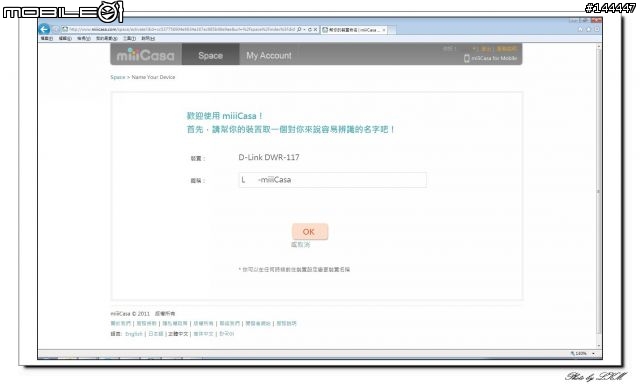Viewport: 640px width, 388px height.
Task: Open Favorites star icon in browser
Action: click(589, 29)
